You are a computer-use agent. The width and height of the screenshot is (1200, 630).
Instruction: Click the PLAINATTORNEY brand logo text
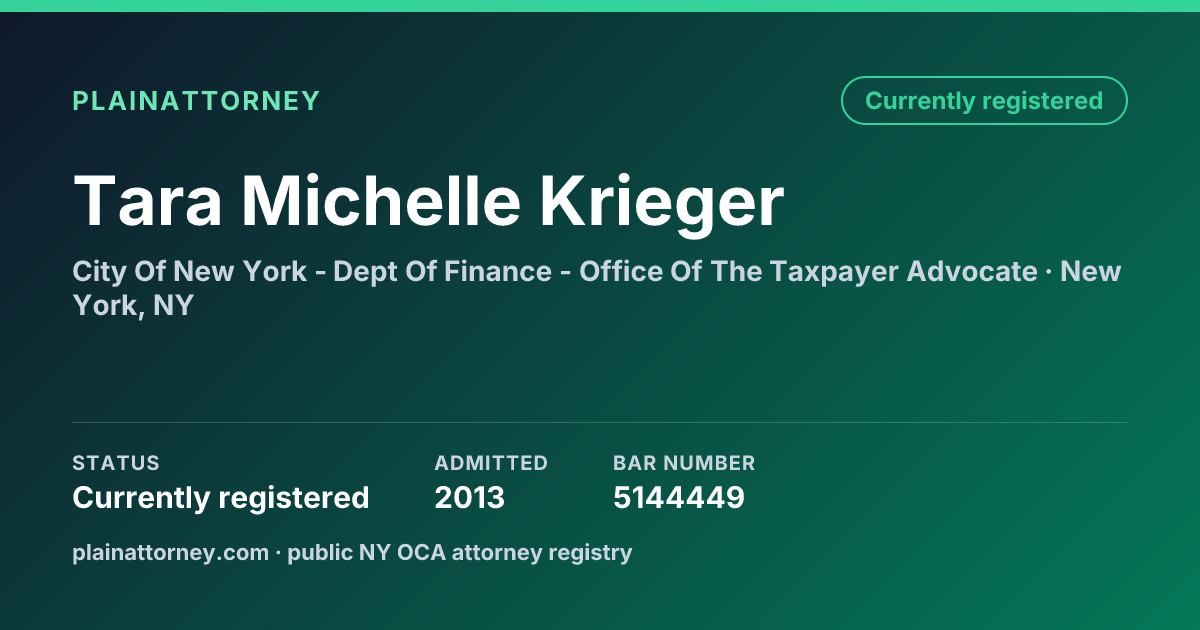coord(196,101)
